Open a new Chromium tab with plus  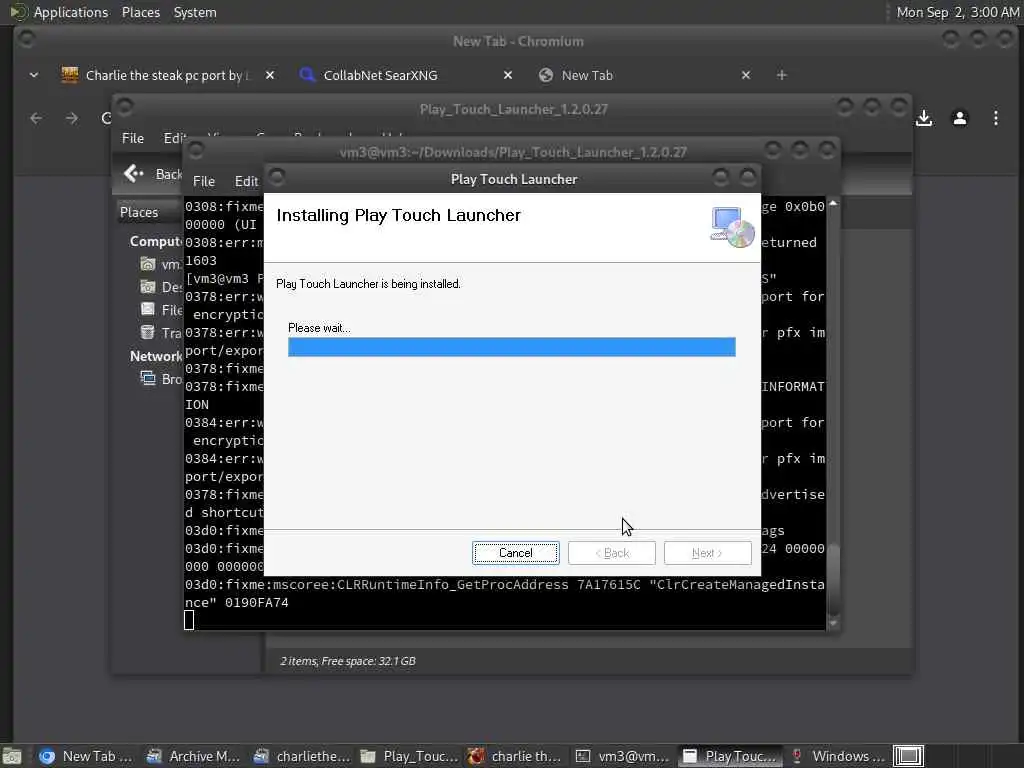point(782,75)
